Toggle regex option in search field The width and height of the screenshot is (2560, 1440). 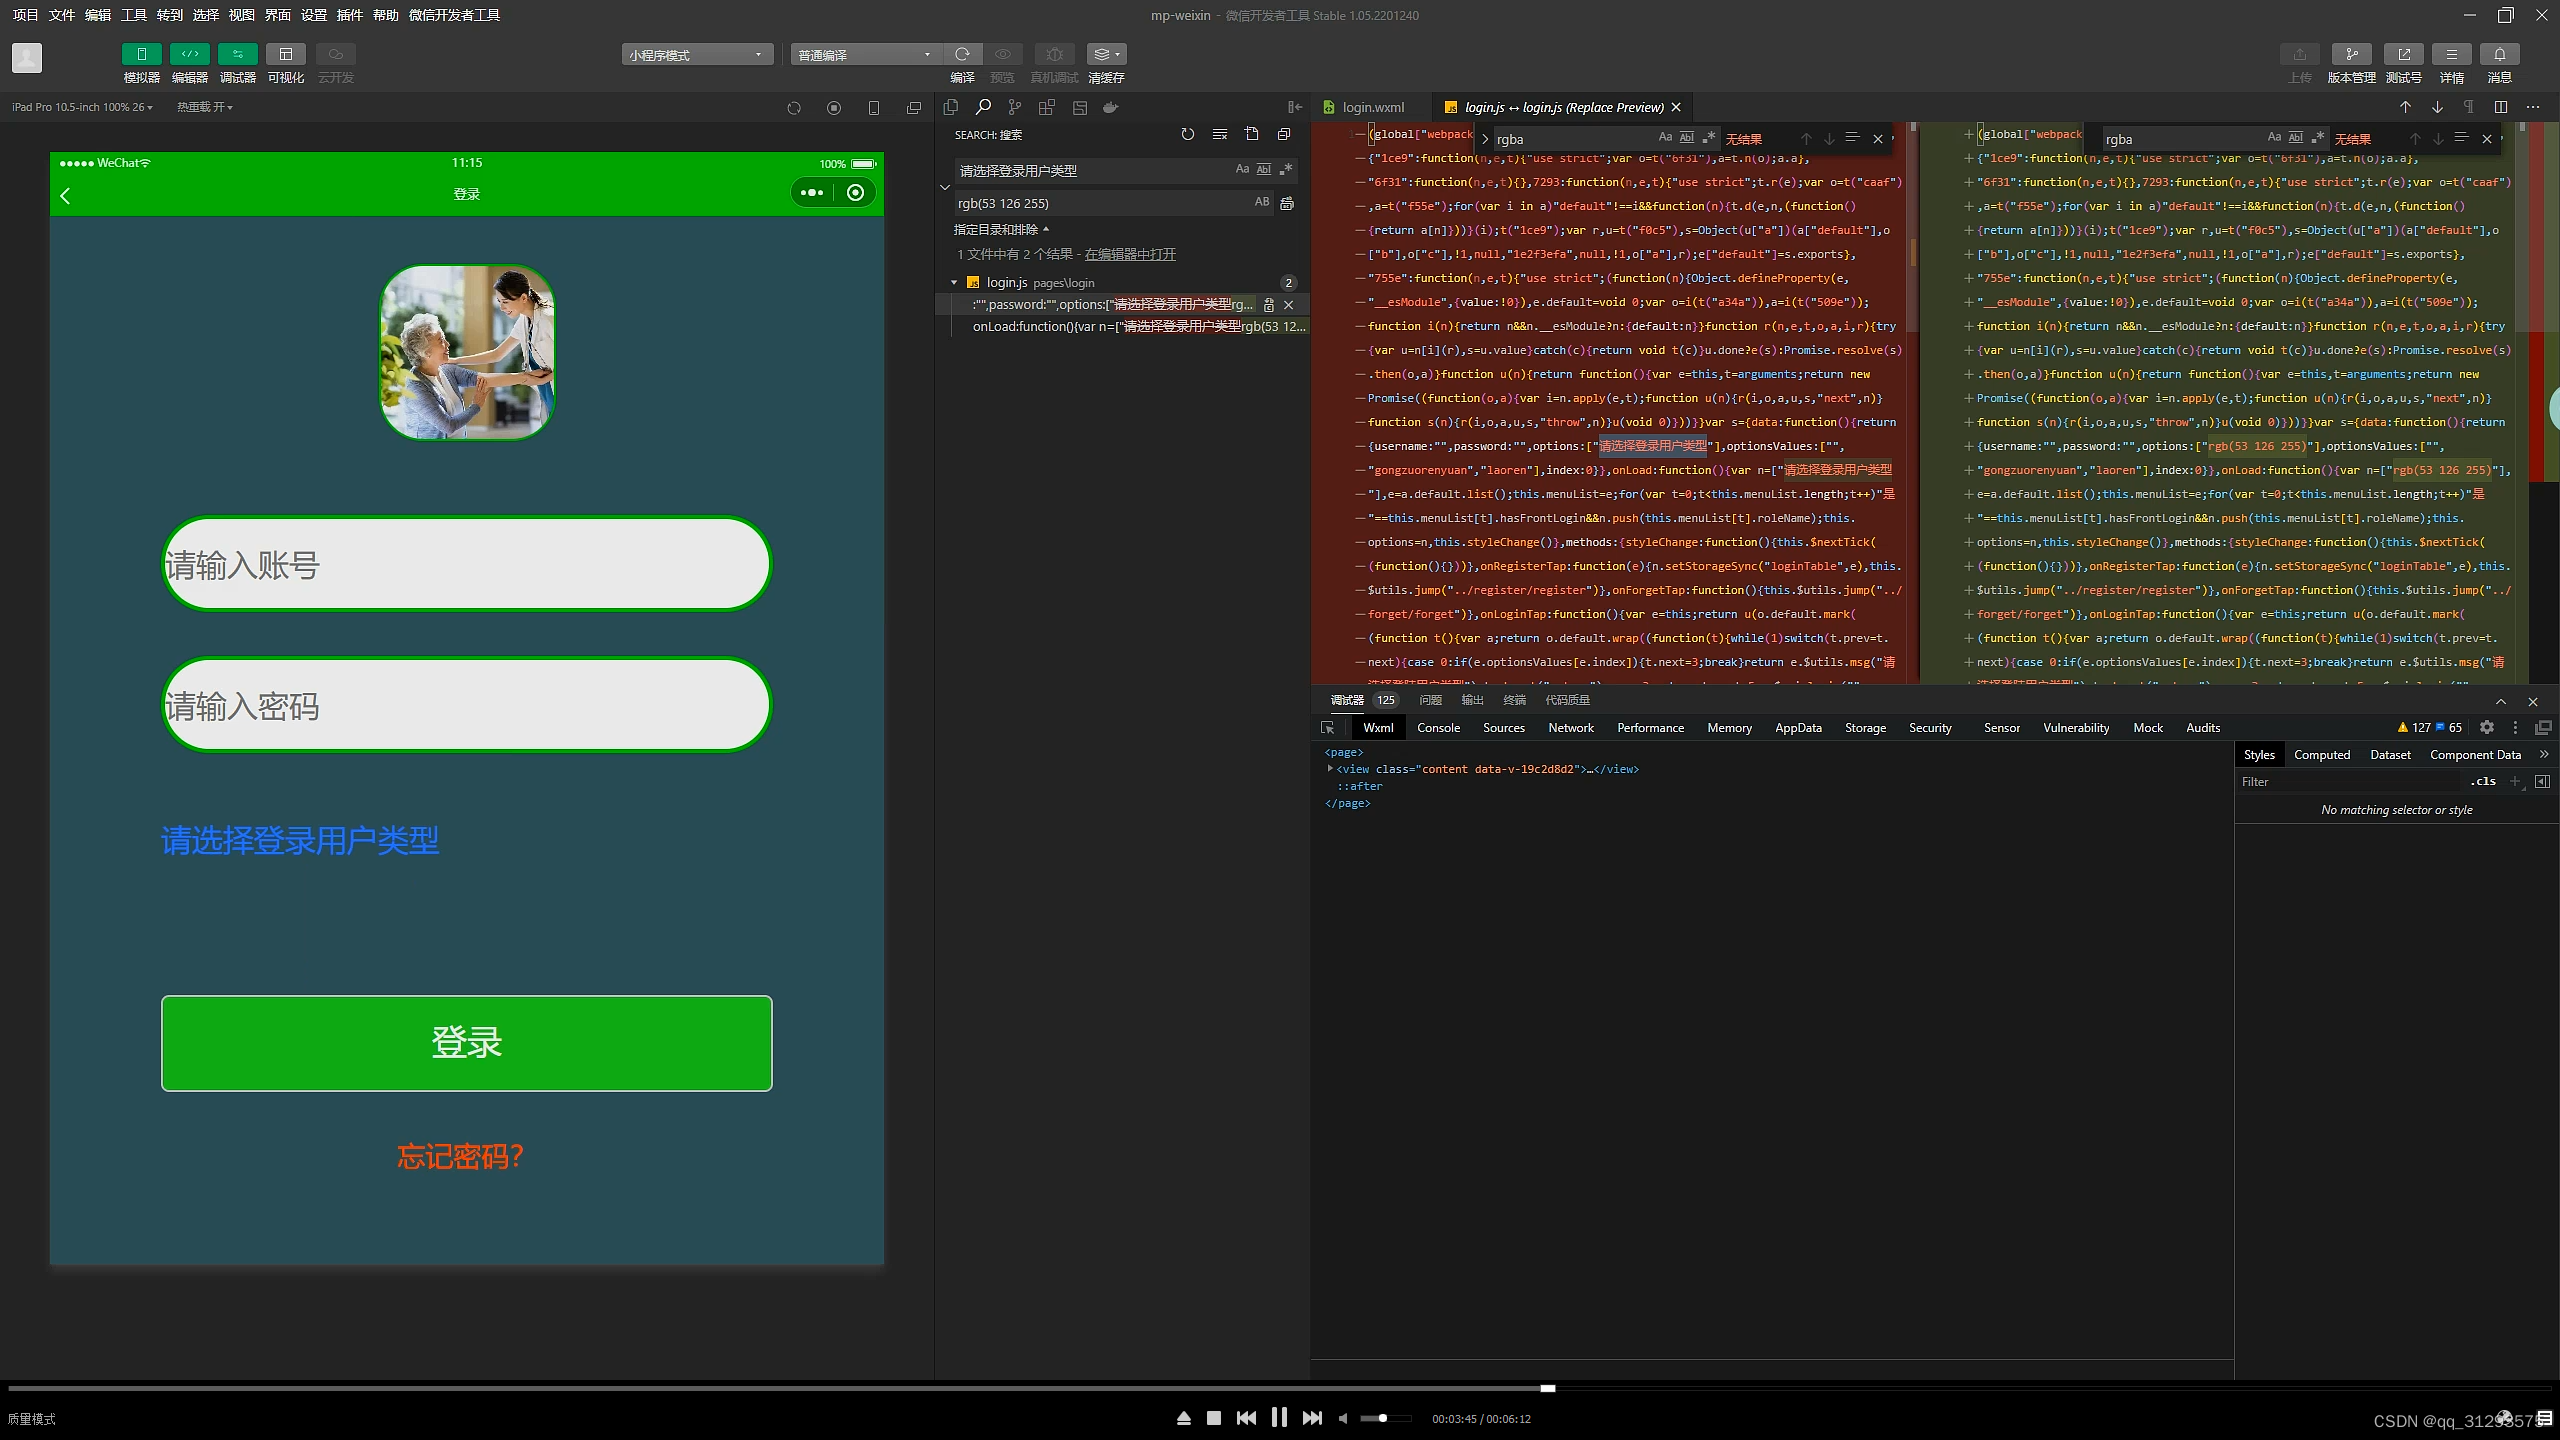(1286, 170)
